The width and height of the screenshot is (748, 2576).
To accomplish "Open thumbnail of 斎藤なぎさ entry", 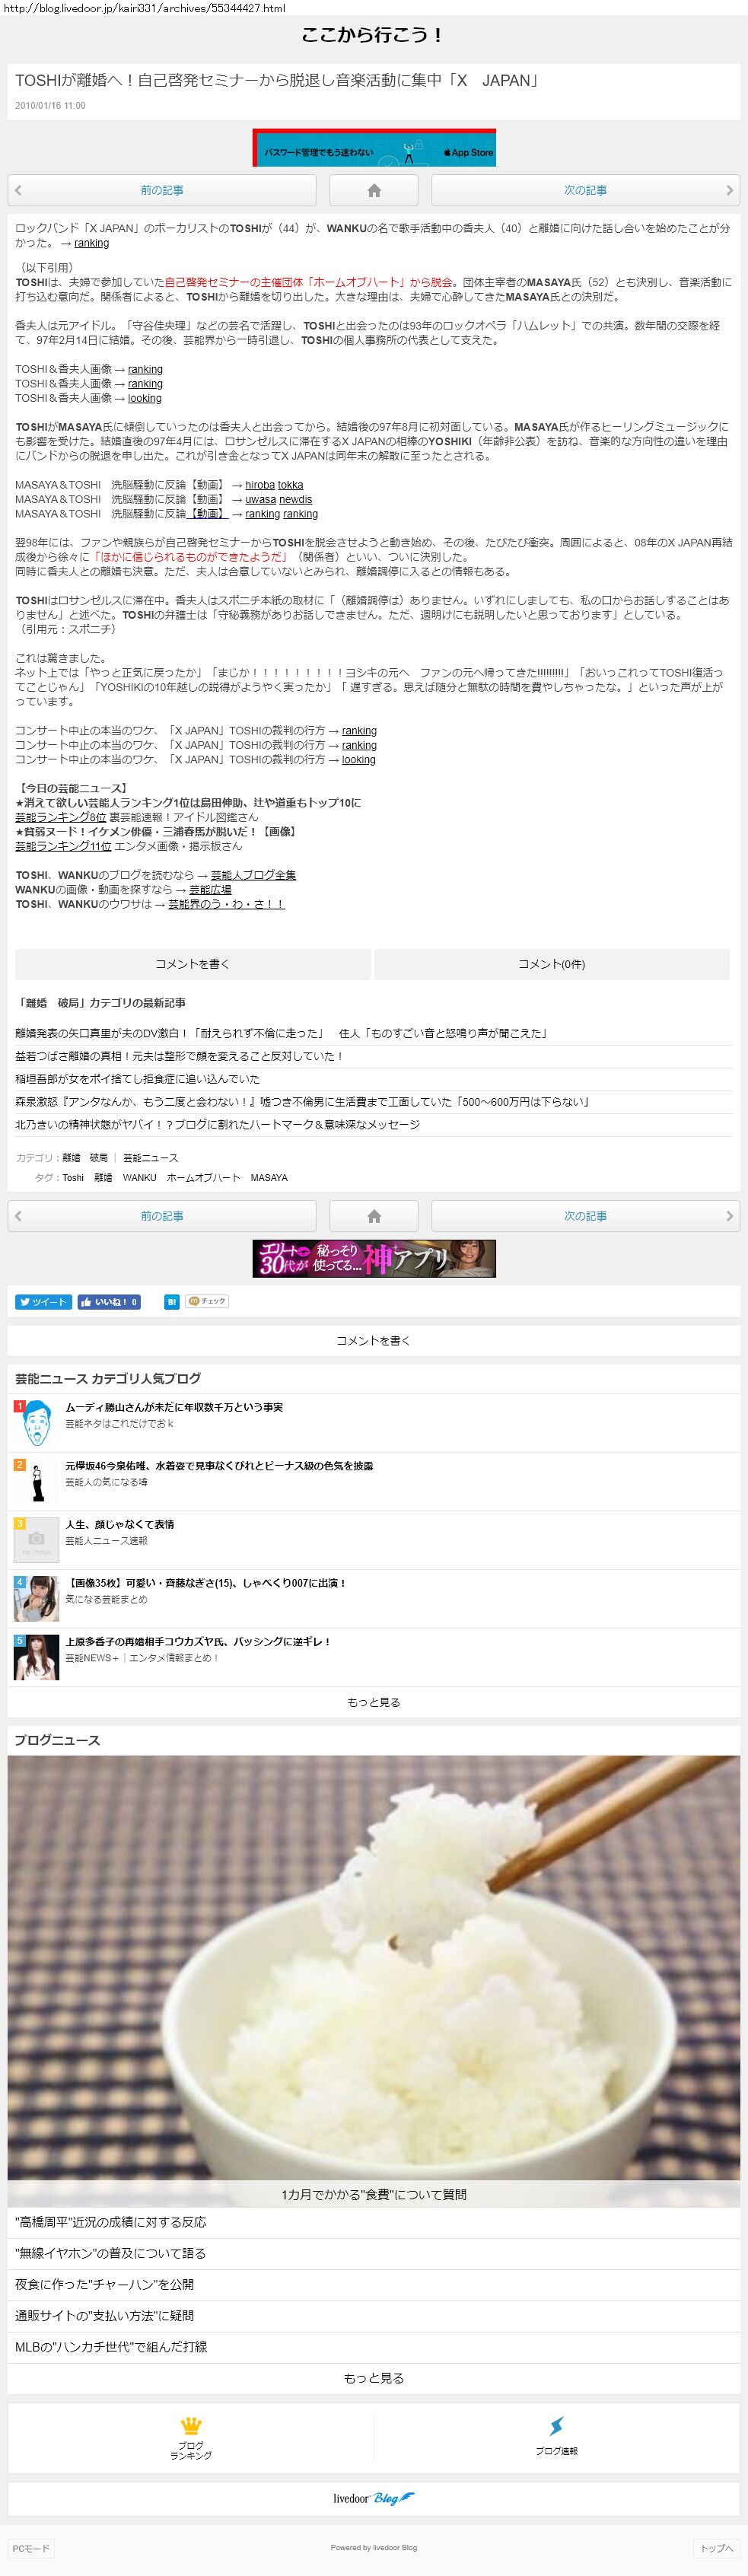I will (36, 1599).
